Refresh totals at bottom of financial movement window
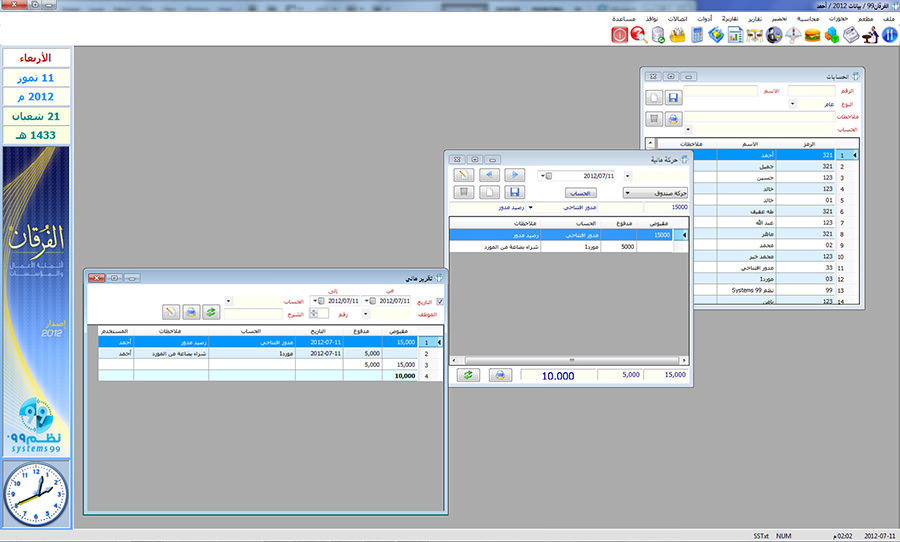Image resolution: width=900 pixels, height=542 pixels. coord(468,375)
